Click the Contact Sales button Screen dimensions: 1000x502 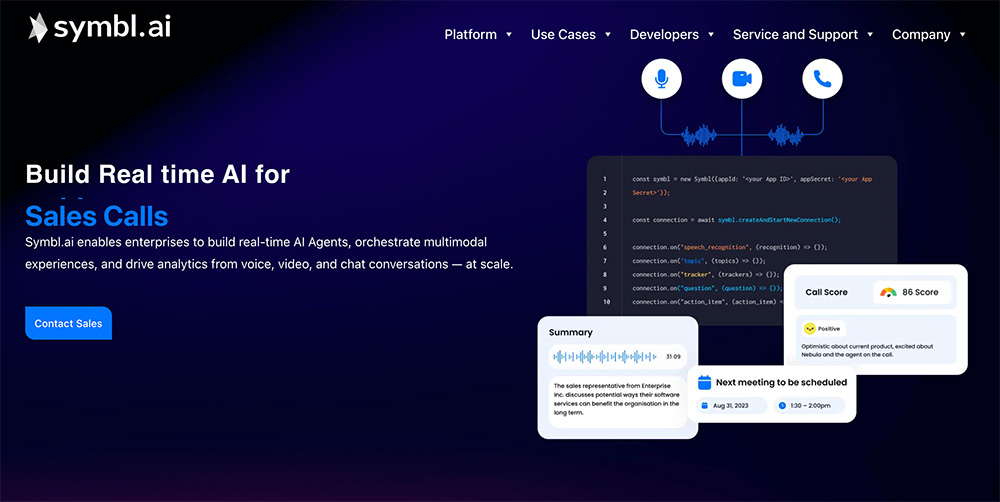pos(68,323)
